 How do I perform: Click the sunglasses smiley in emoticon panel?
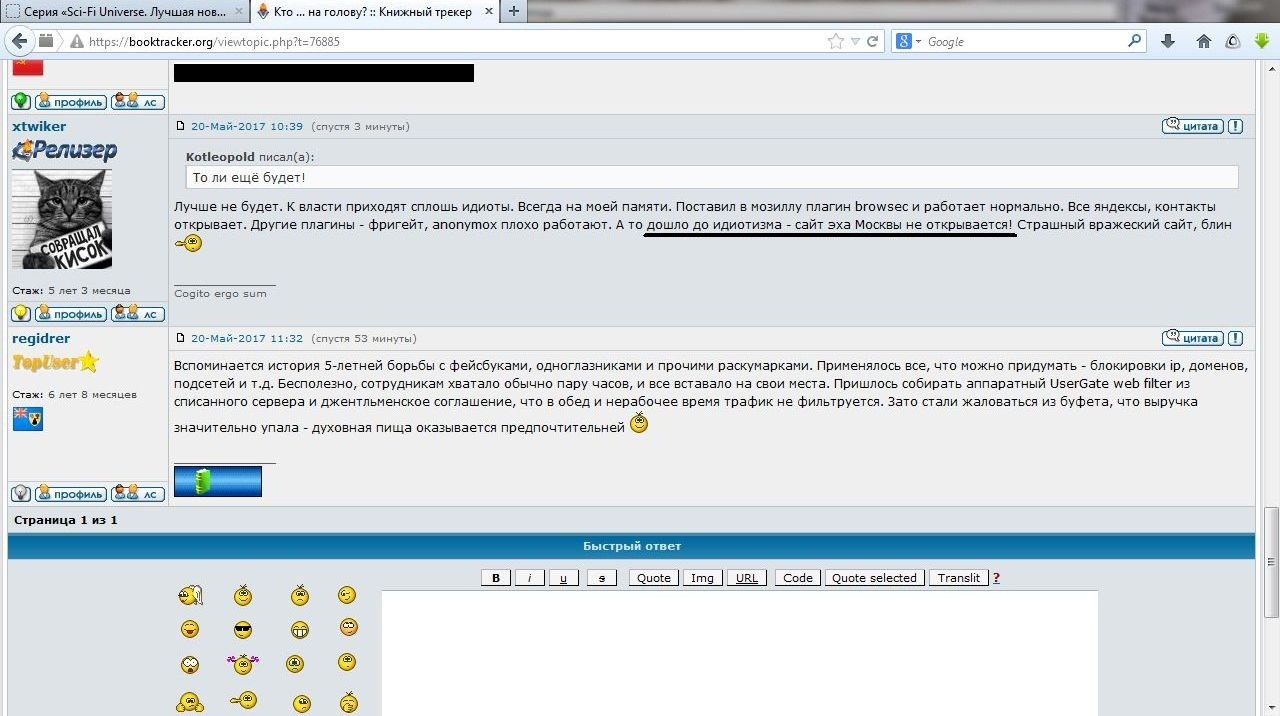click(243, 630)
